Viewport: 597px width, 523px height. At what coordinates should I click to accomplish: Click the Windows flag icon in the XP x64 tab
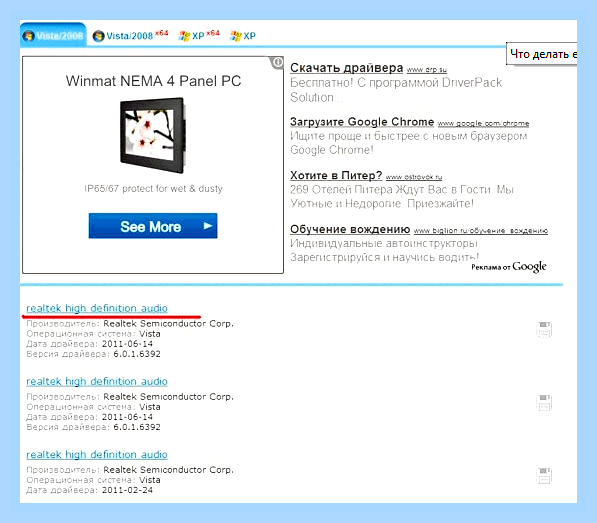[184, 36]
